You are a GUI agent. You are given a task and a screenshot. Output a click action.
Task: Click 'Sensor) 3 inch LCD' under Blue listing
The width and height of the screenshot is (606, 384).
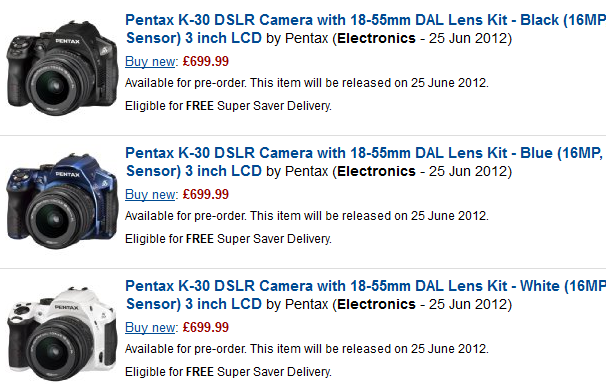(x=194, y=171)
